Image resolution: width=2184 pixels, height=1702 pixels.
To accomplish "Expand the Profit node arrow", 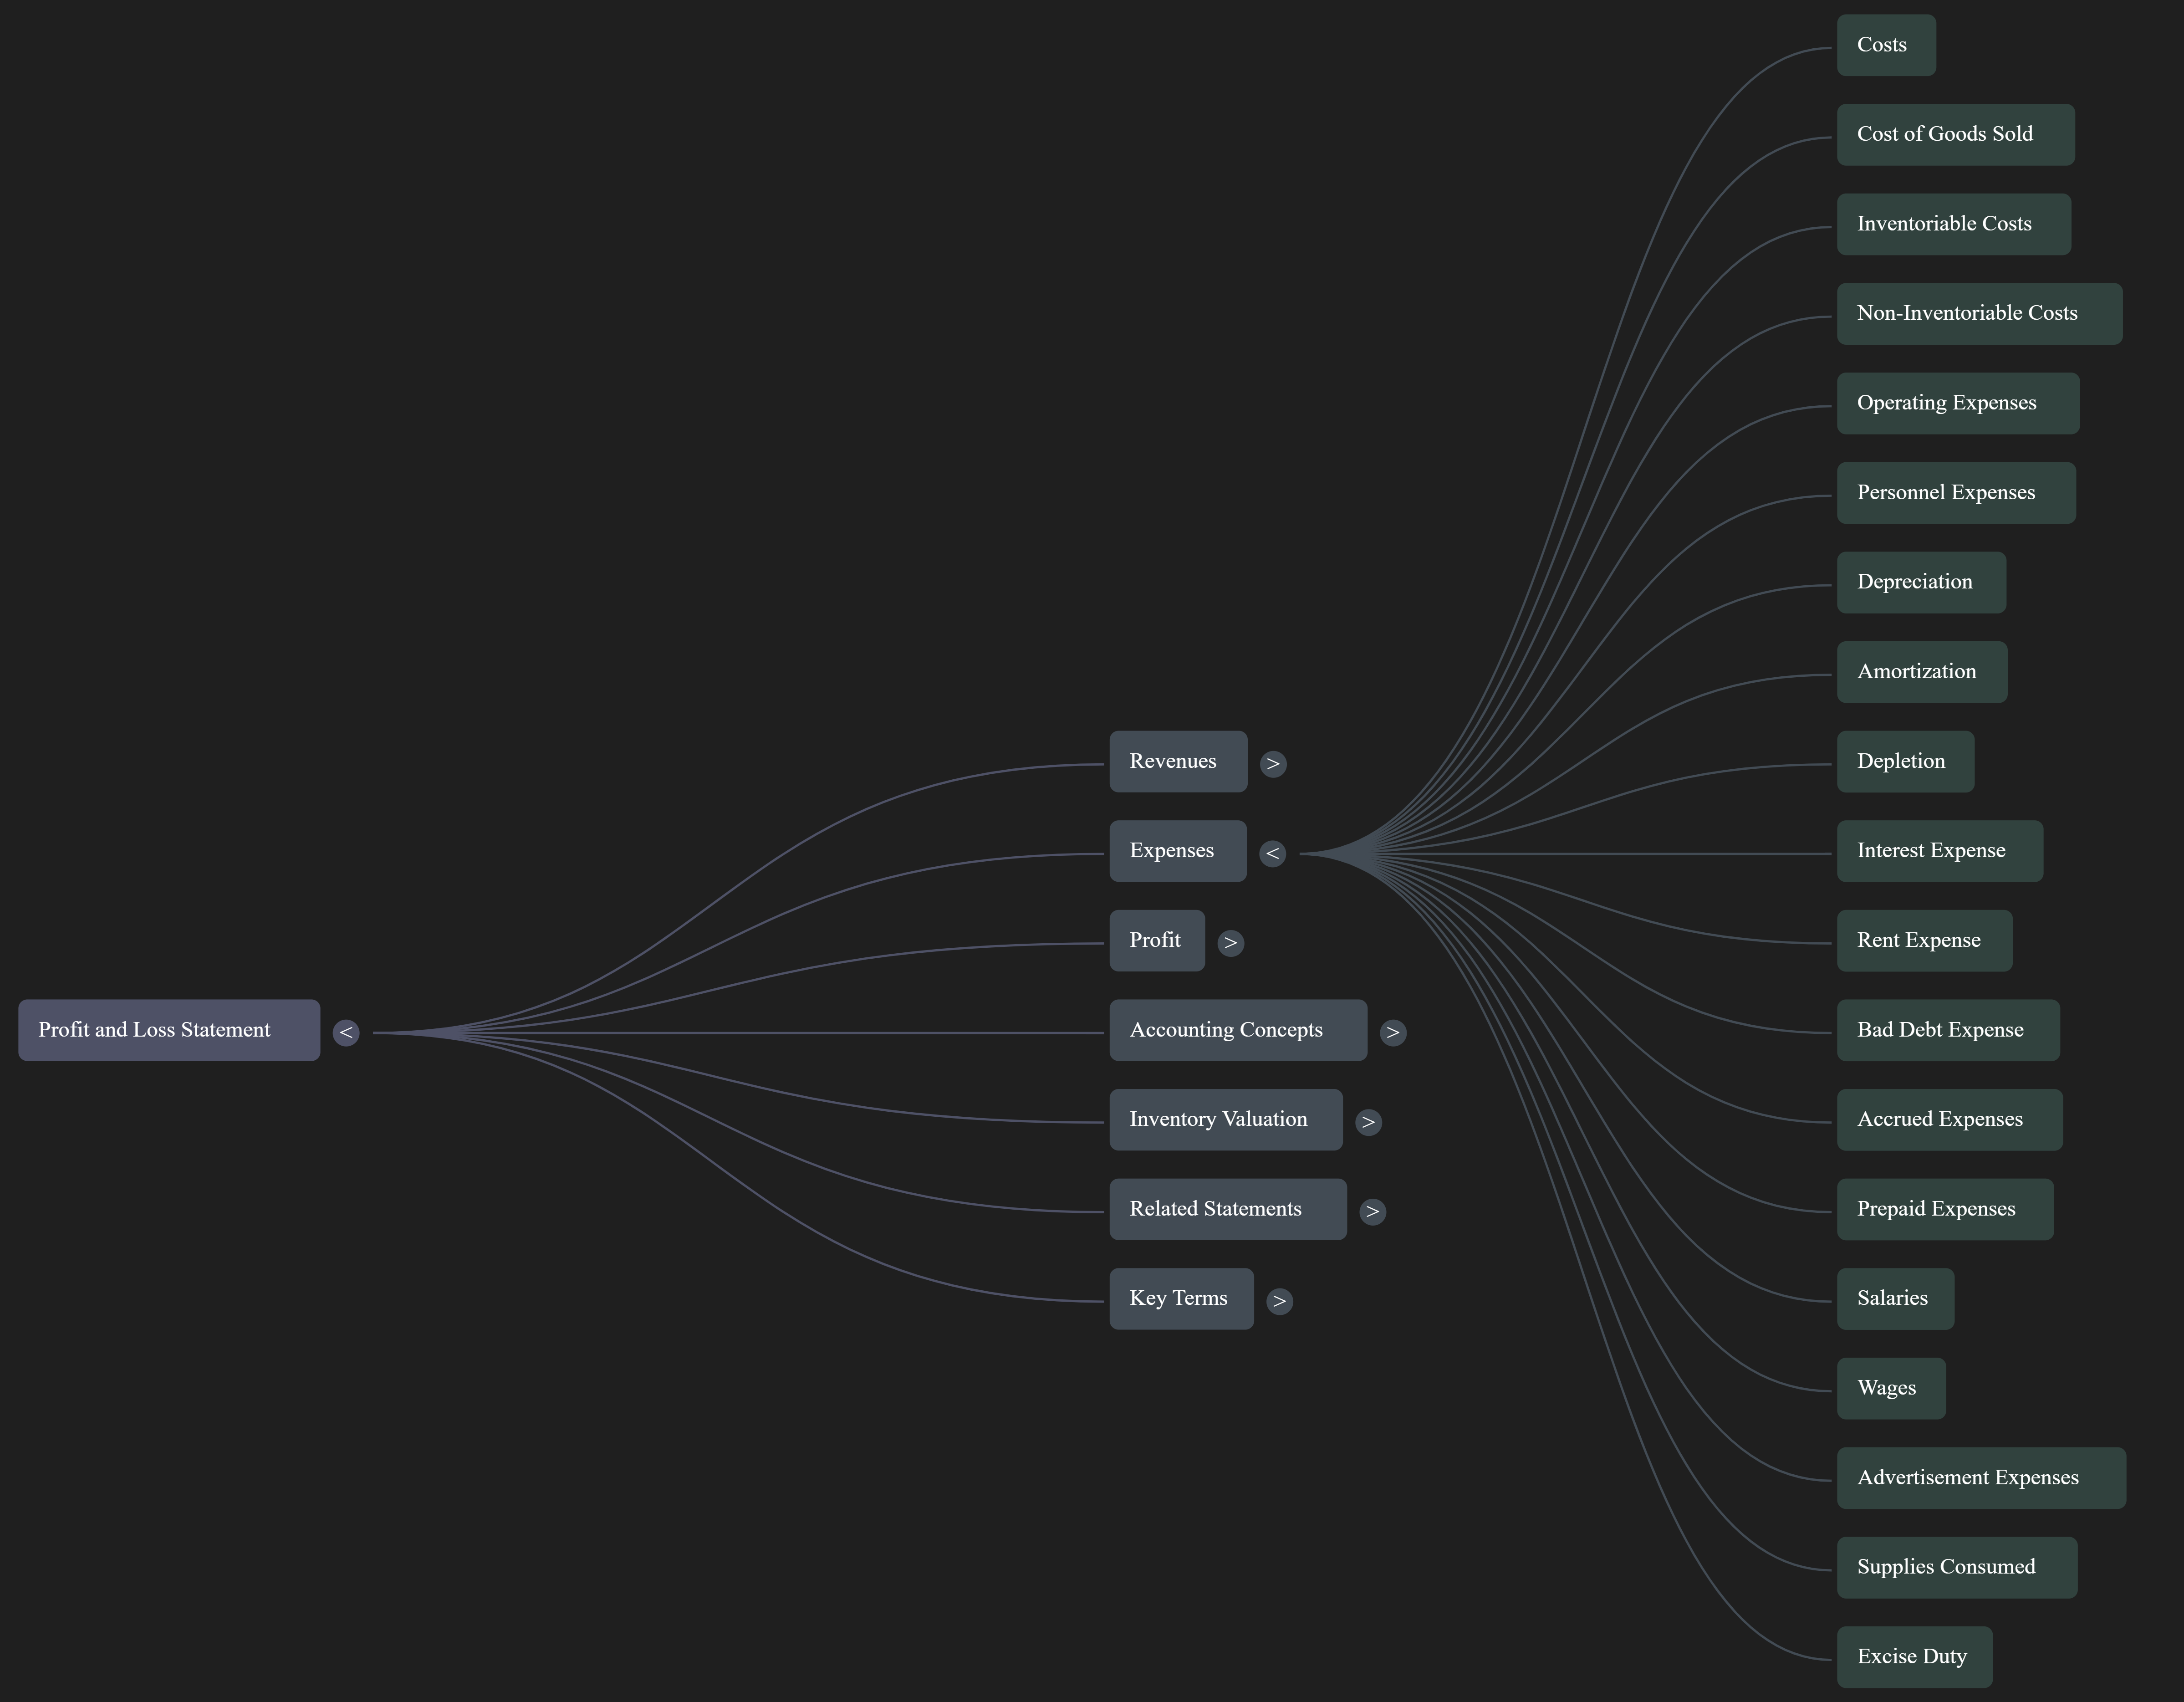I will click(x=1230, y=943).
